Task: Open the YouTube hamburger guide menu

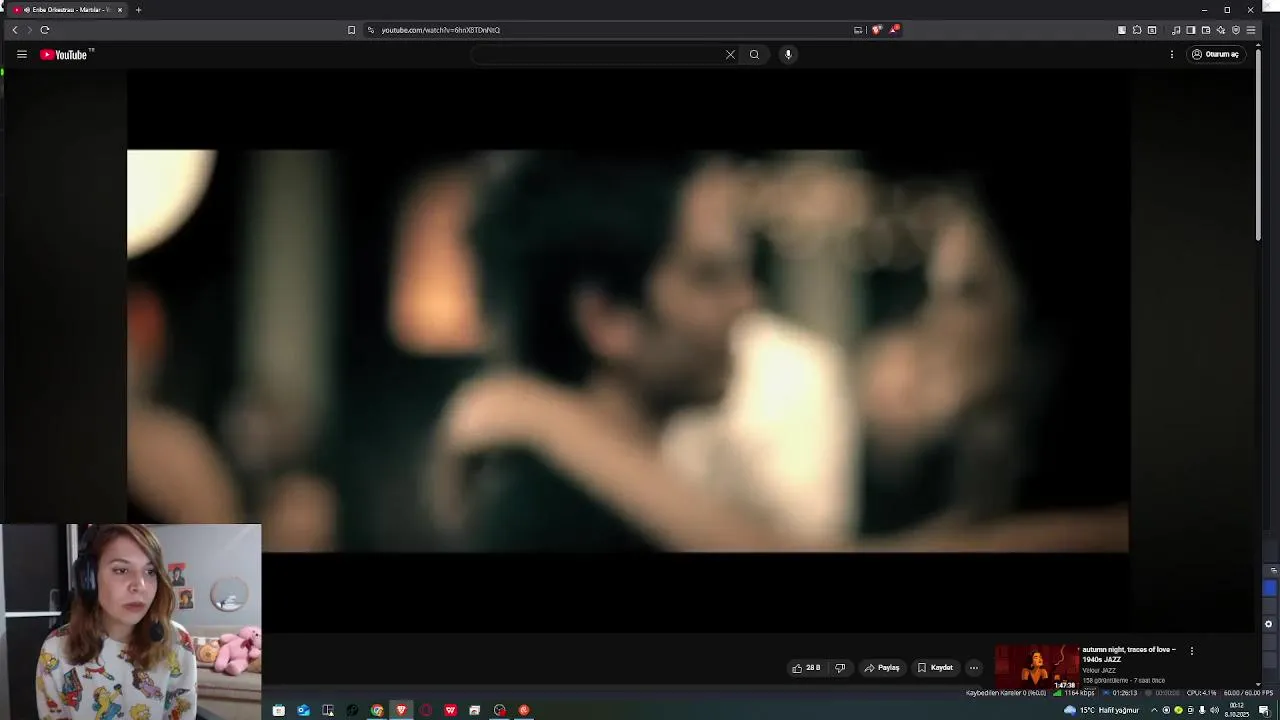Action: point(22,55)
